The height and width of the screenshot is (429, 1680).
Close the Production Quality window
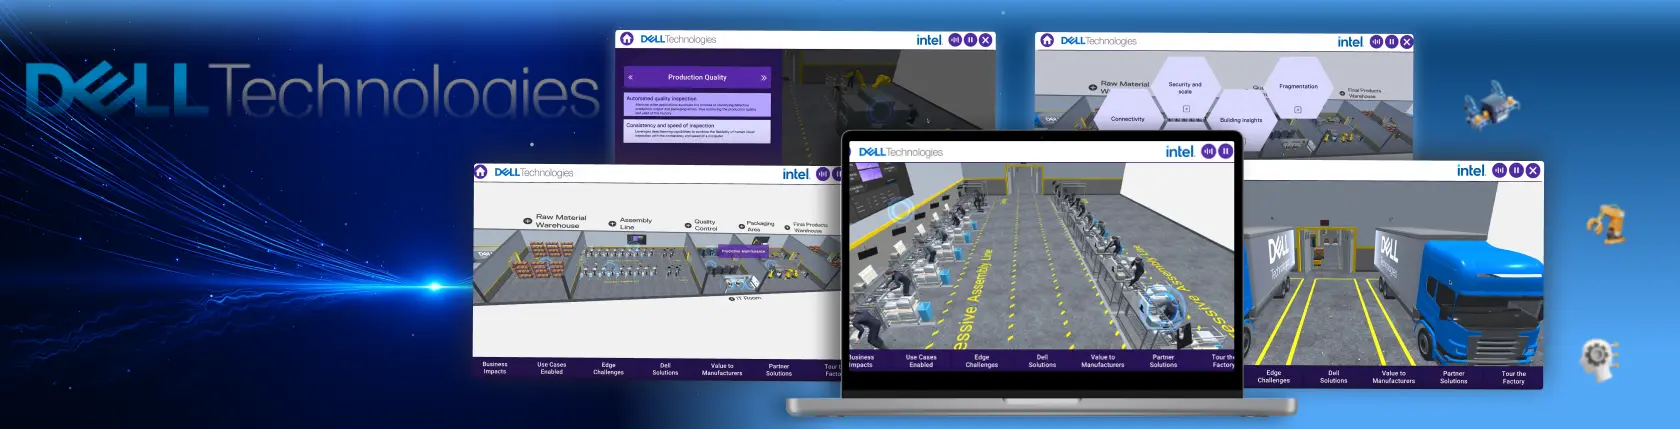(x=985, y=40)
